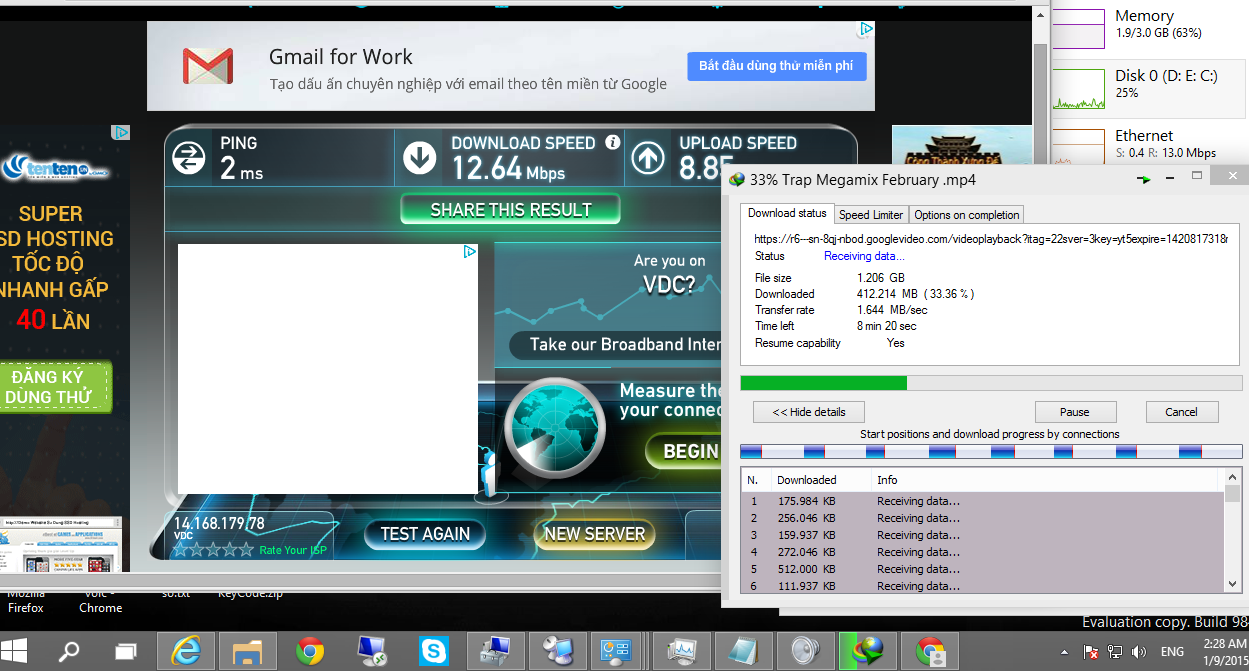Viewport: 1249px width, 671px height.
Task: Click the download speed arrow icon
Action: (420, 158)
